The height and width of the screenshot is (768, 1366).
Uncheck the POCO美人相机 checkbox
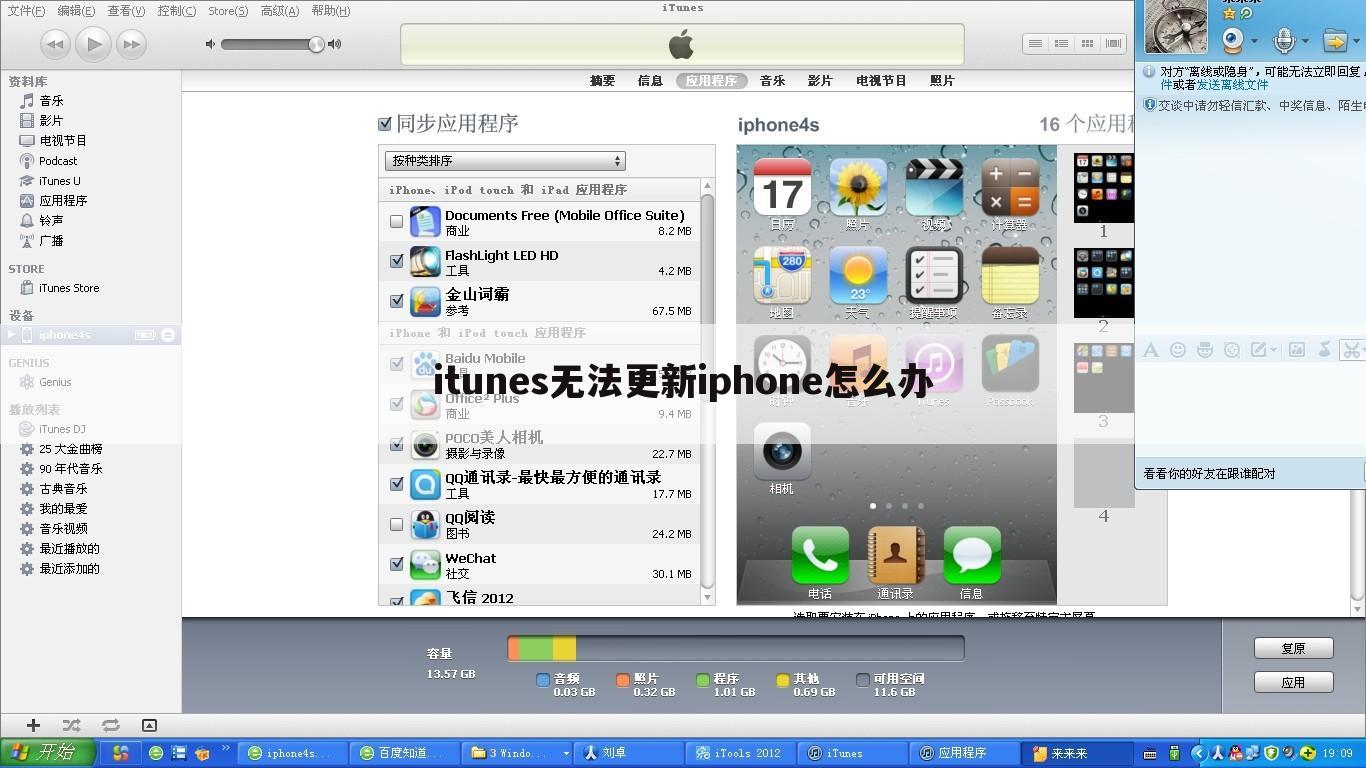click(397, 444)
